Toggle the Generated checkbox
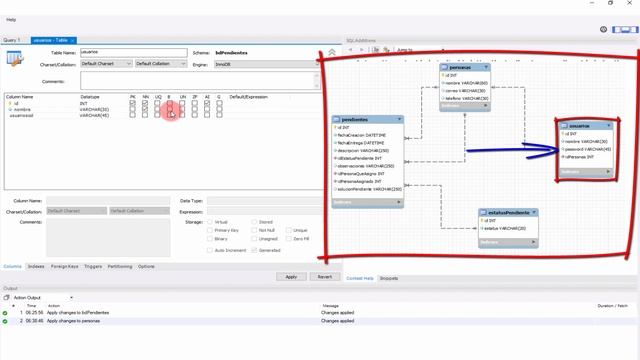The width and height of the screenshot is (640, 360). coord(254,250)
